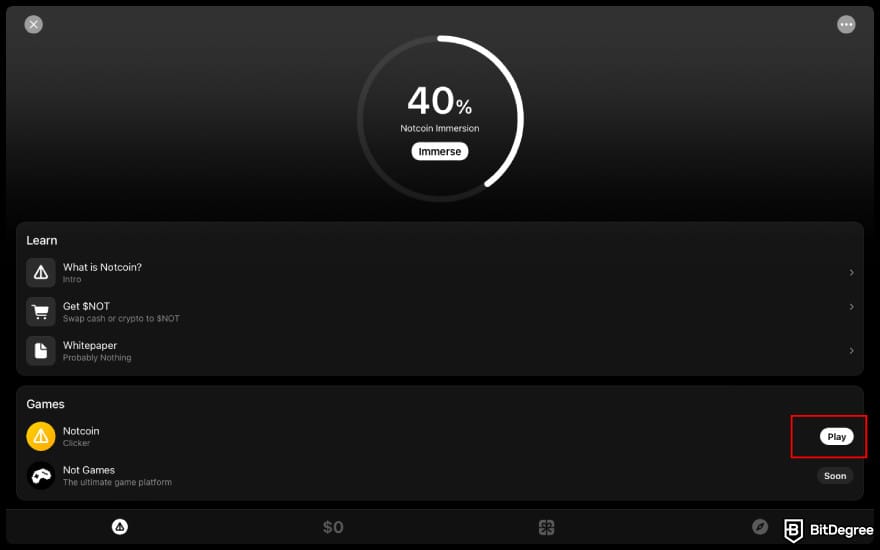Expand the Get $NOT chevron arrow
The width and height of the screenshot is (880, 550).
point(851,307)
